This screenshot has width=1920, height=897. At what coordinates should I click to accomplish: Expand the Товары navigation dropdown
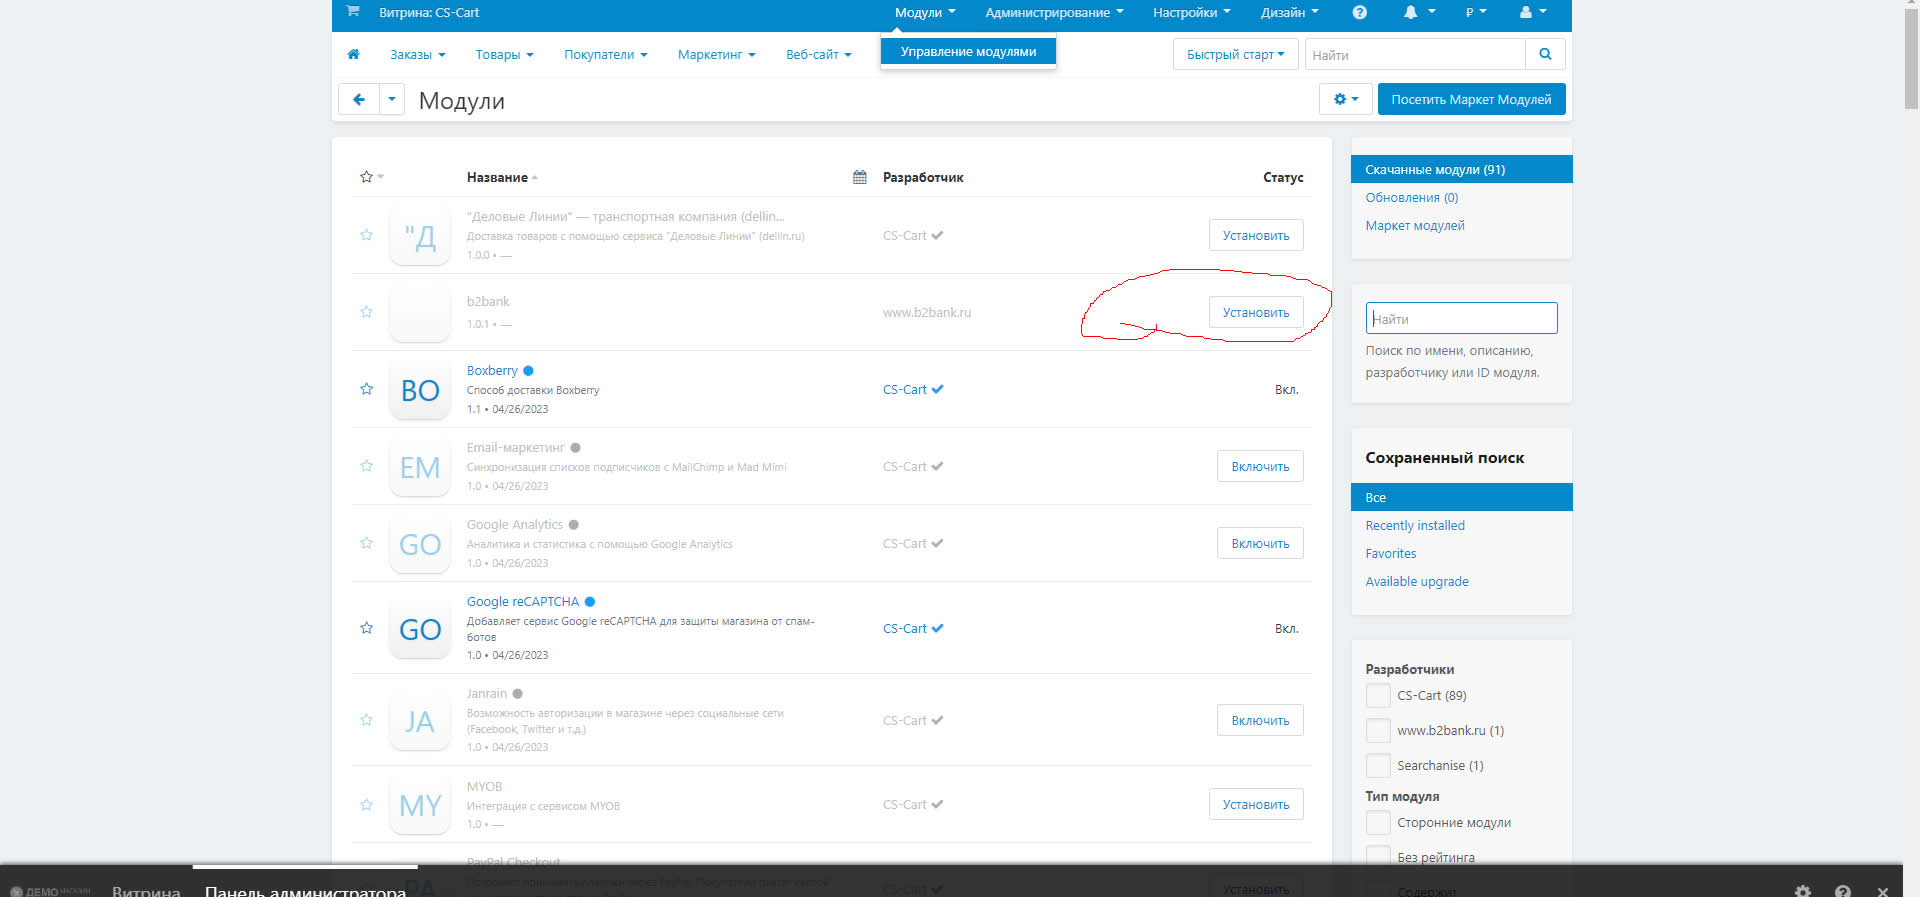[x=504, y=54]
